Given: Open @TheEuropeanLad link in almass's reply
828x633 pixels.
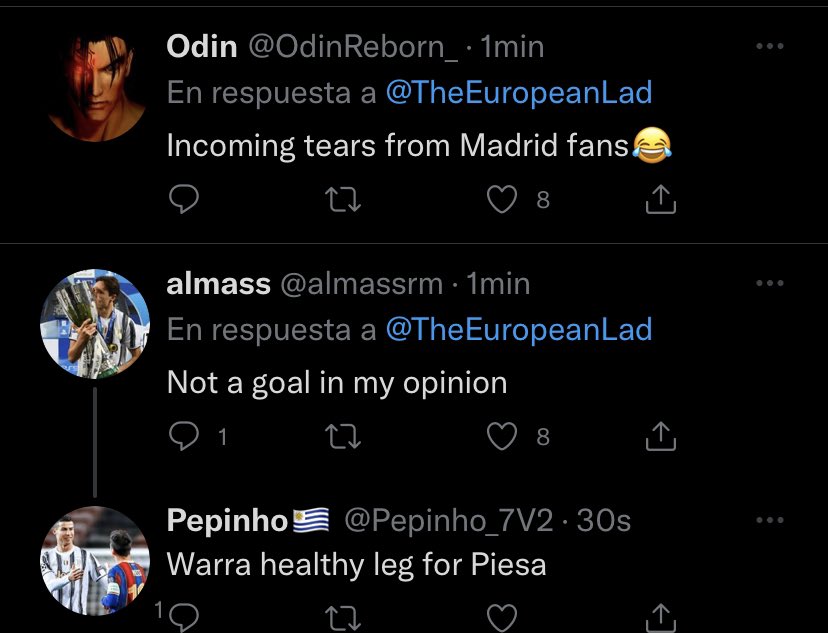Looking at the screenshot, I should click(519, 329).
